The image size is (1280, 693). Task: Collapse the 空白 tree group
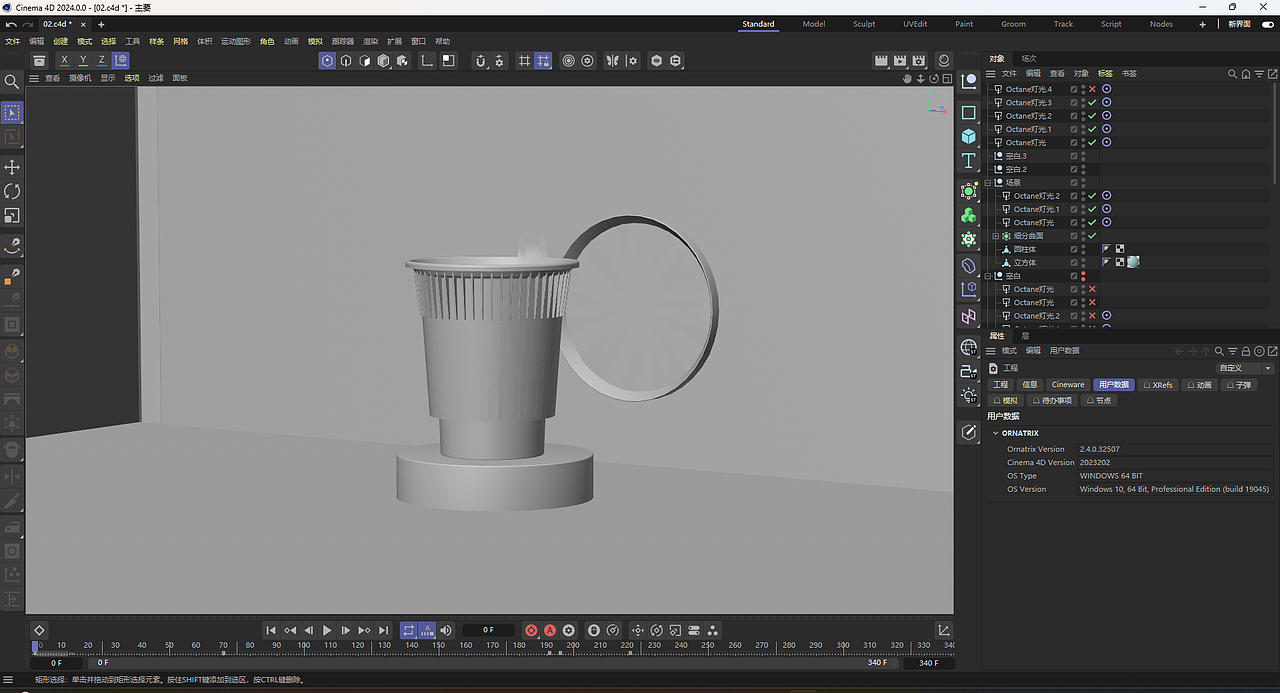[988, 276]
